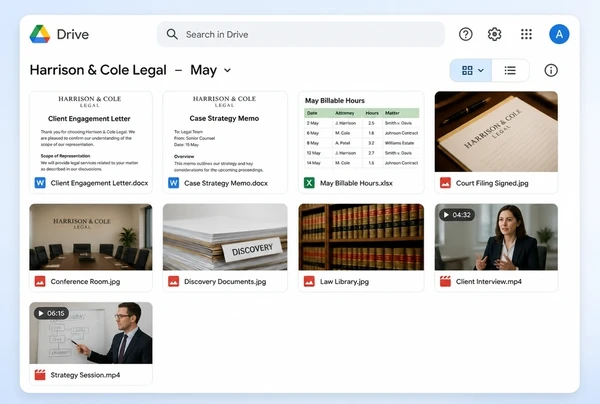The height and width of the screenshot is (404, 600).
Task: Click the Google Drive logo
Action: 40,34
